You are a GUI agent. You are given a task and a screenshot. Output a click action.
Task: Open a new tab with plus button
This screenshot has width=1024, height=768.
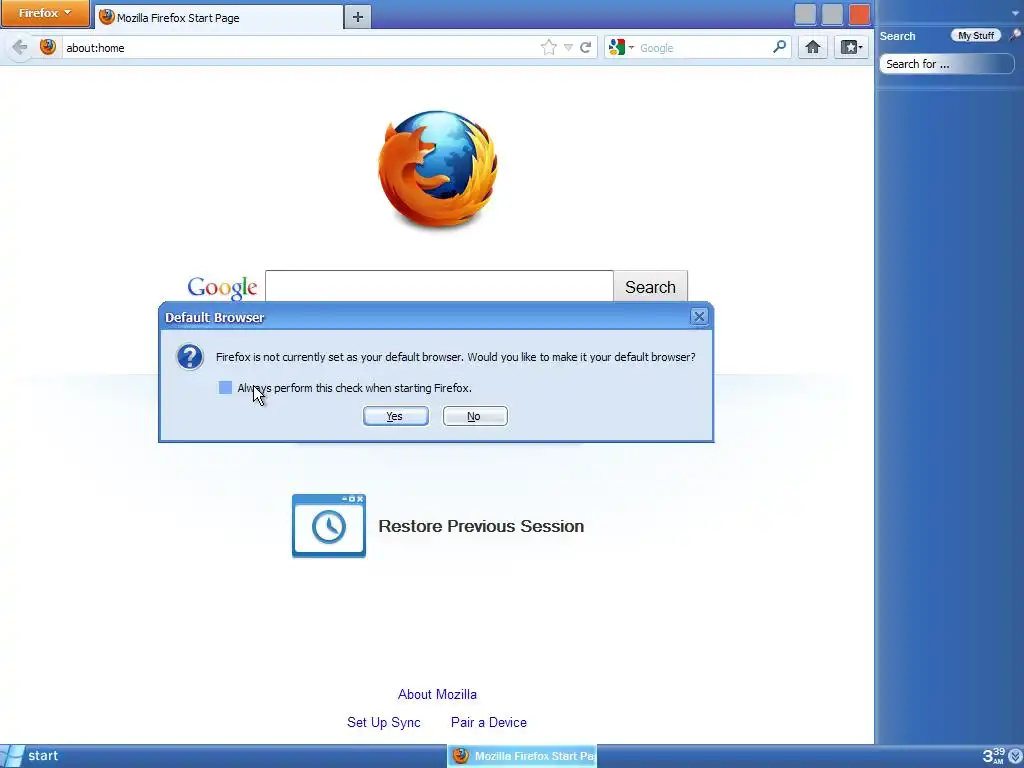tap(358, 17)
